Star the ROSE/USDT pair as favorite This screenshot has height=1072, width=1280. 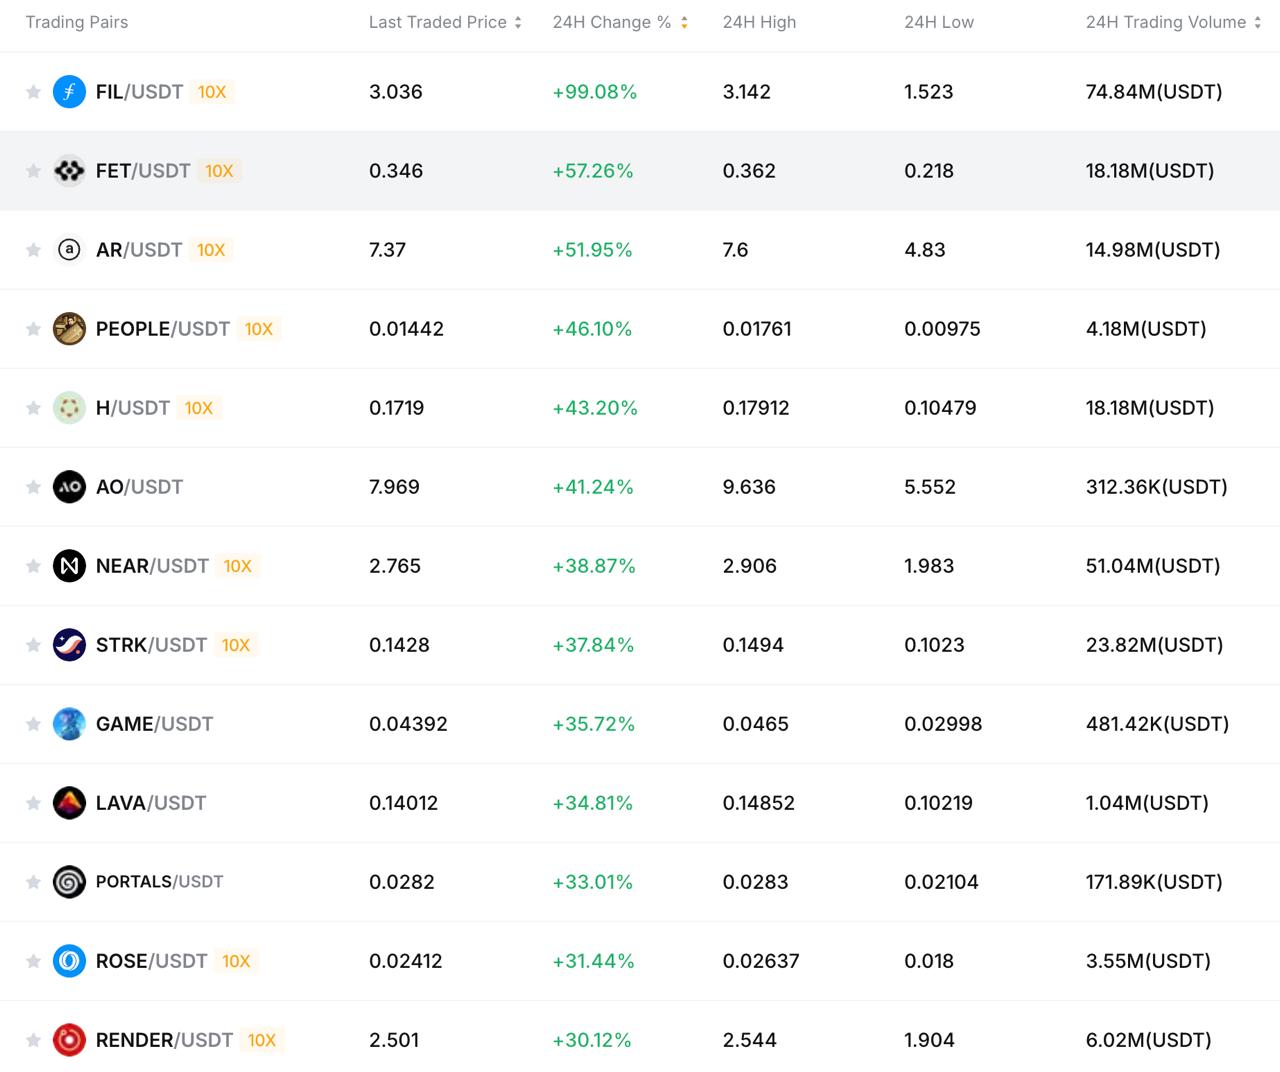click(33, 961)
